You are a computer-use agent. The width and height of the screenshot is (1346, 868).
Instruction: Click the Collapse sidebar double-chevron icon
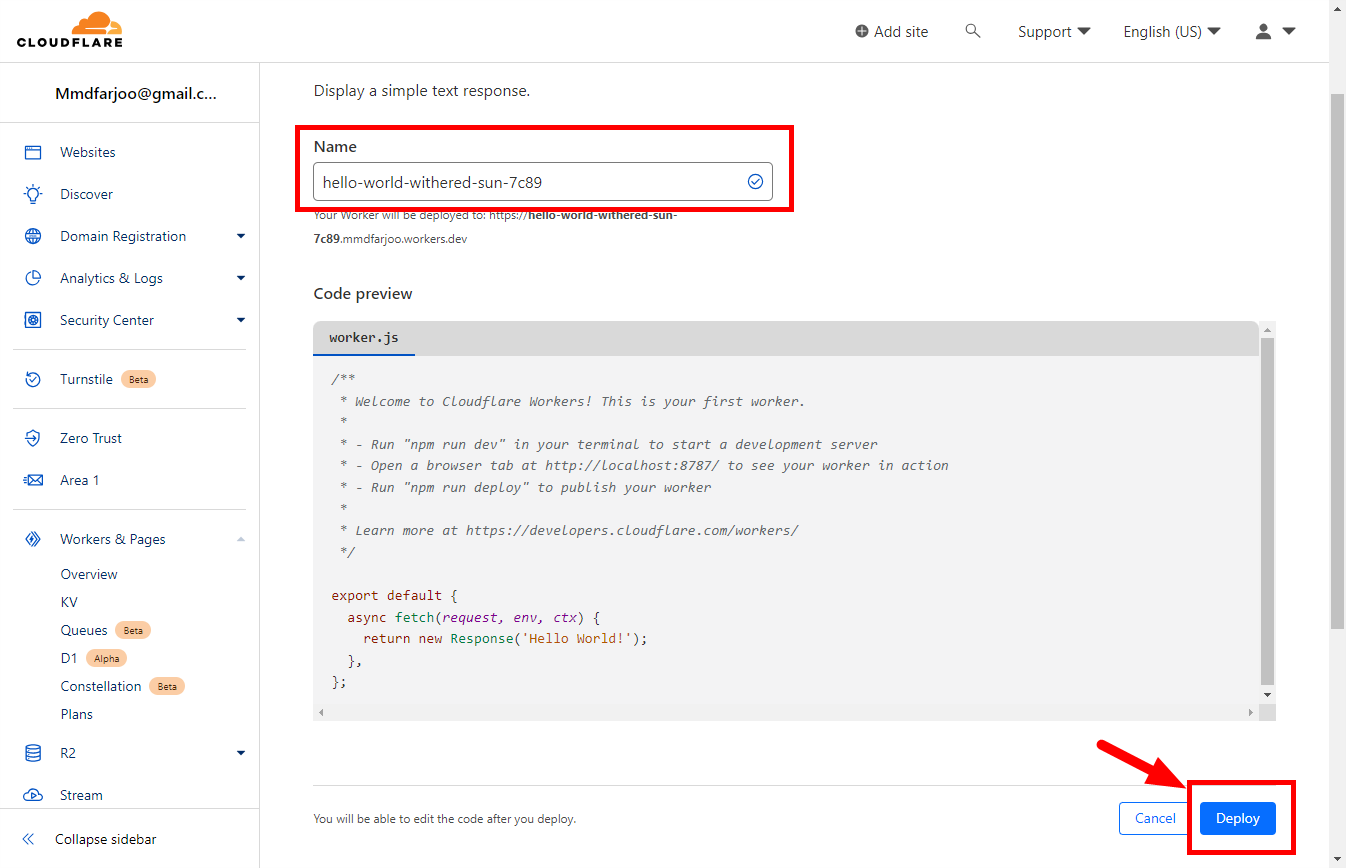[29, 839]
